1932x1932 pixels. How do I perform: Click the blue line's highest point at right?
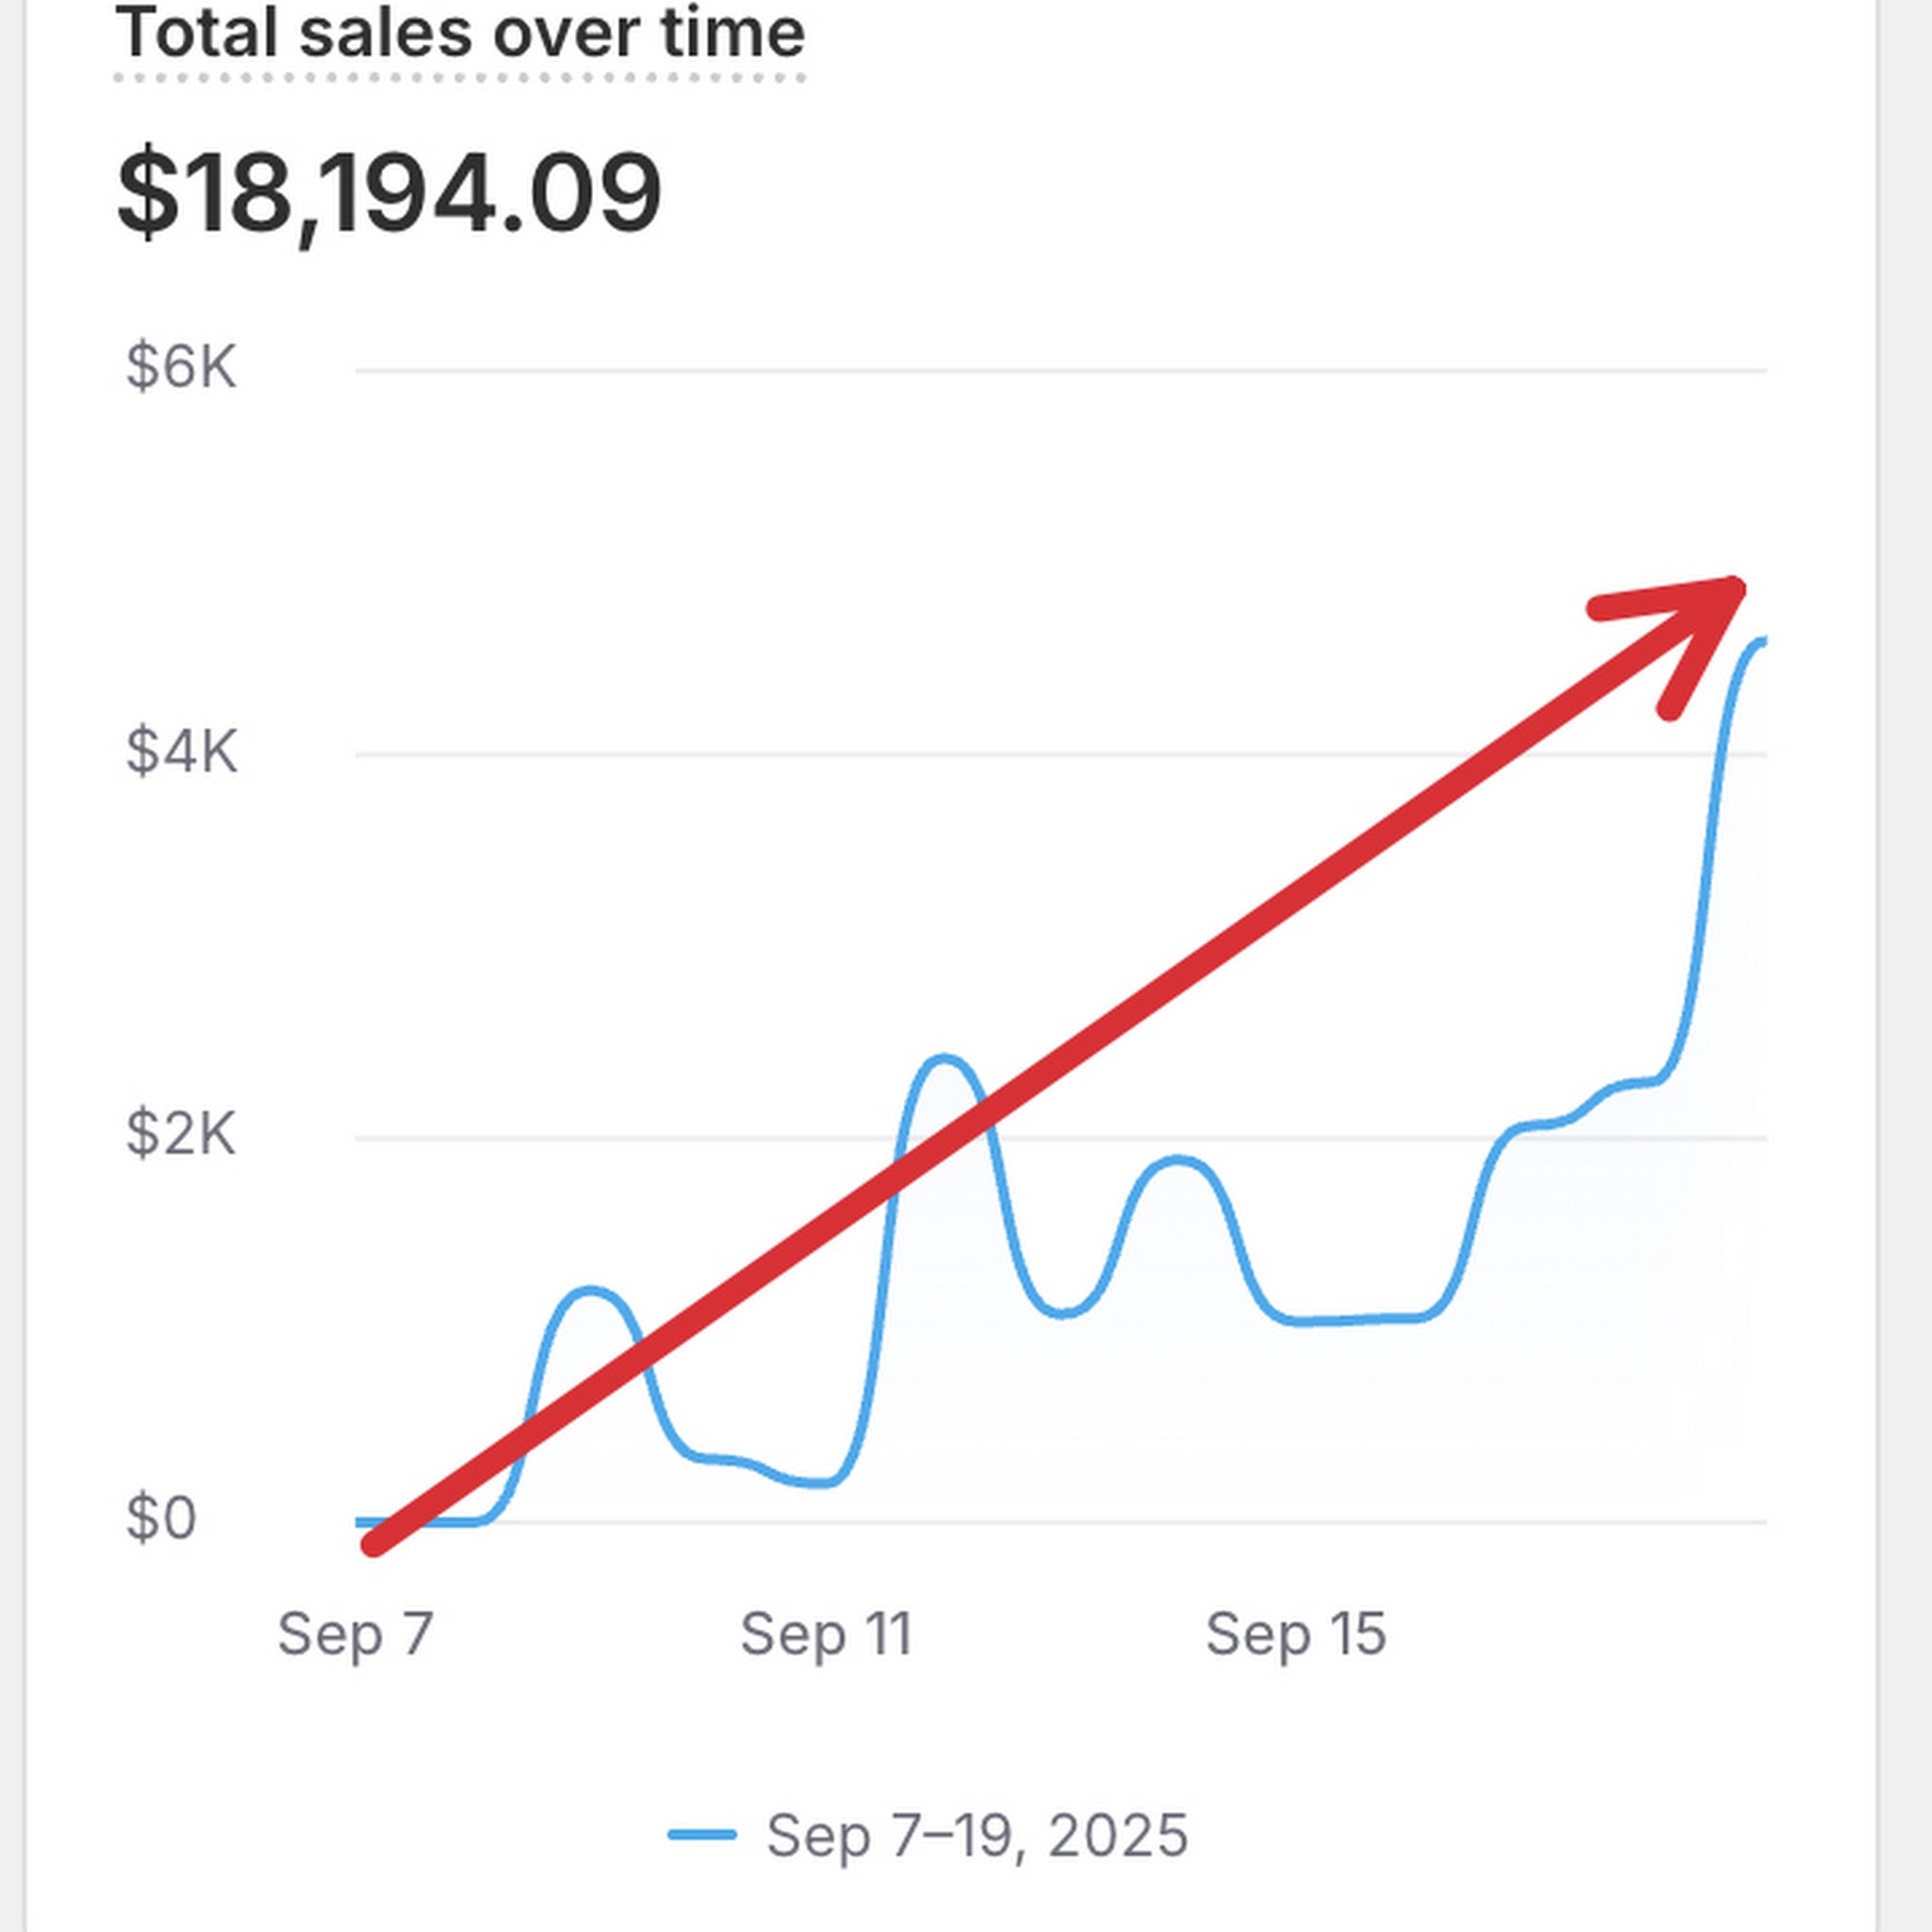point(1760,641)
